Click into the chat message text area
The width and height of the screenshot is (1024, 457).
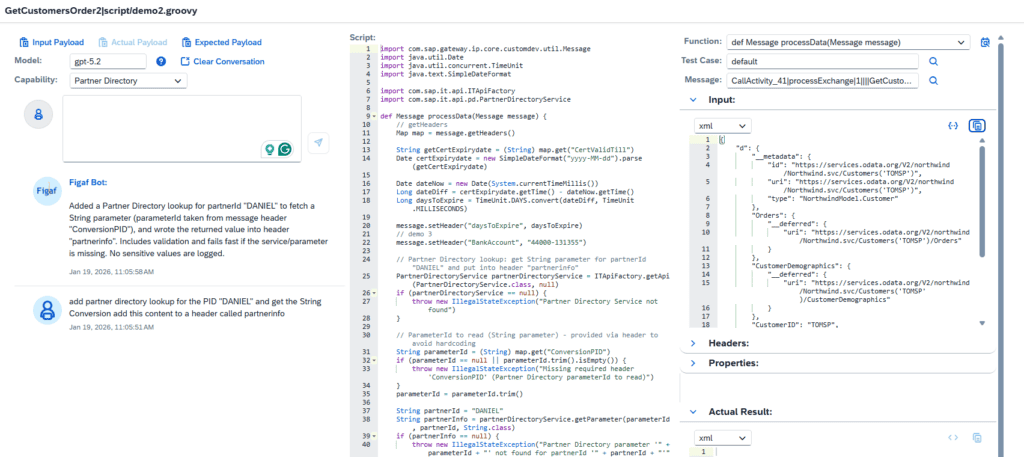[182, 129]
